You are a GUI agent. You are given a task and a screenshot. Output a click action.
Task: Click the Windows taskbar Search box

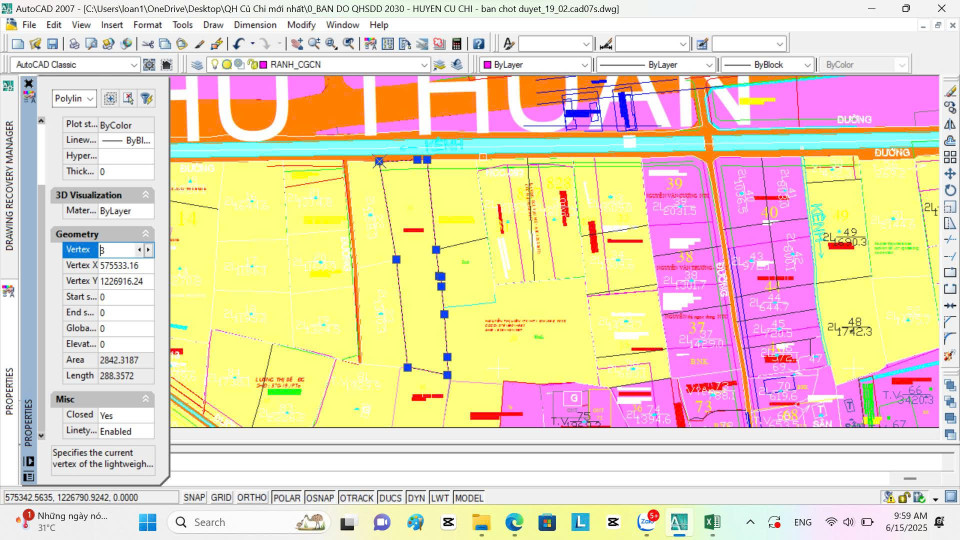pyautogui.click(x=249, y=522)
